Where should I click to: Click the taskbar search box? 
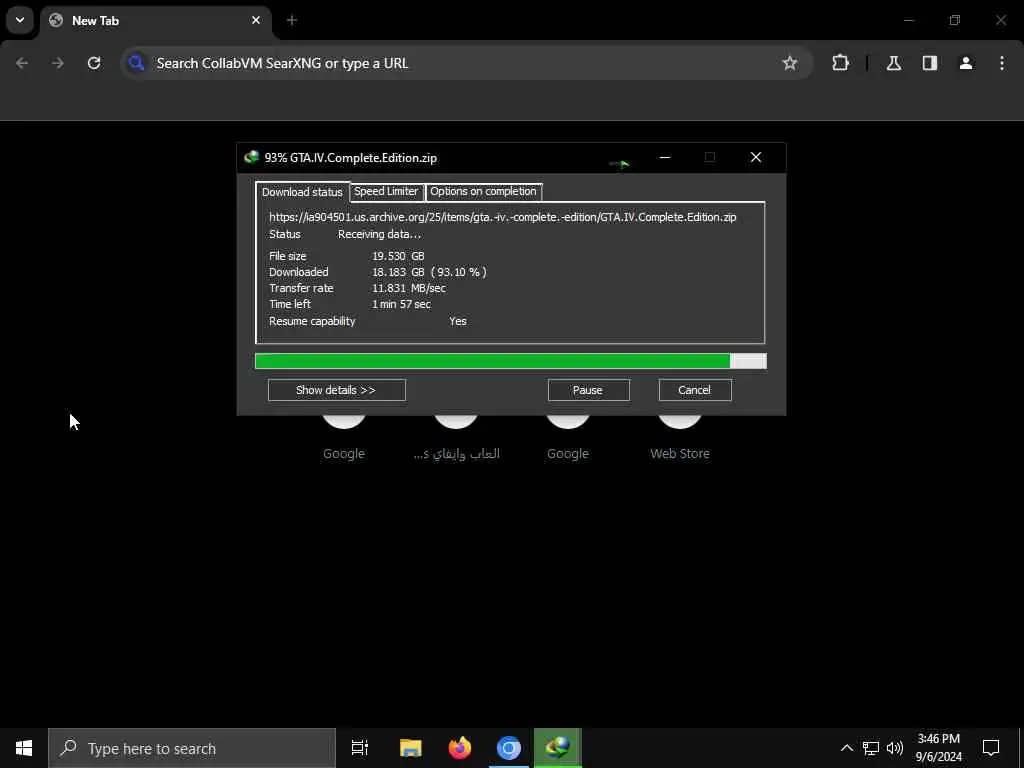(192, 748)
